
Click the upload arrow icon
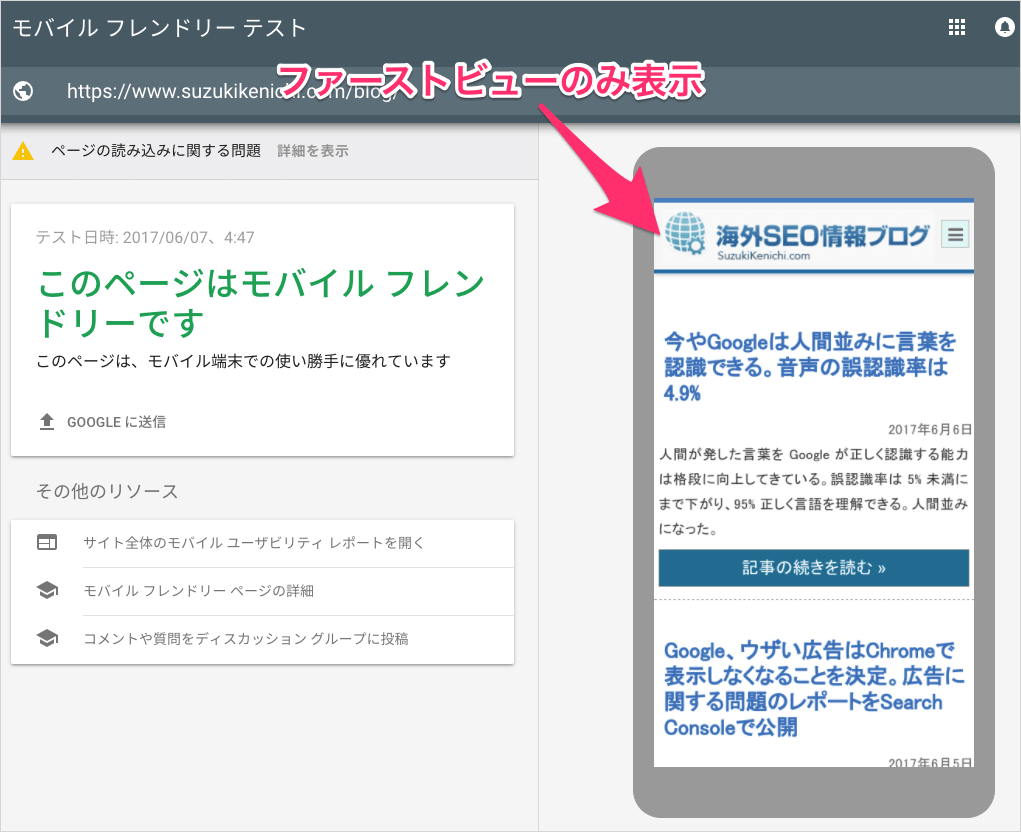coord(47,422)
